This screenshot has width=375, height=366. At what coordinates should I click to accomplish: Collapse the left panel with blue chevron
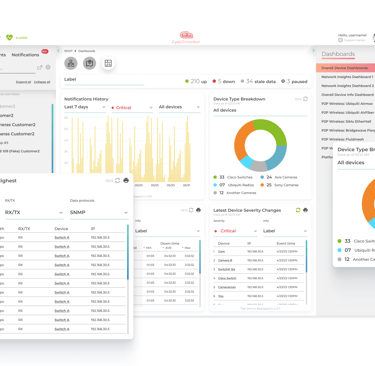coord(59,51)
